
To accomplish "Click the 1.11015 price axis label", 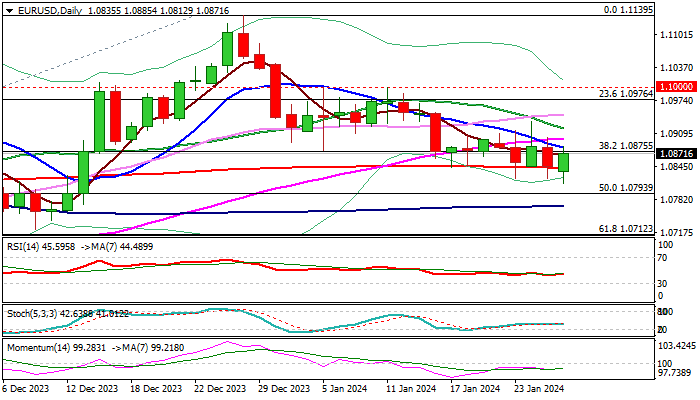I will point(679,35).
